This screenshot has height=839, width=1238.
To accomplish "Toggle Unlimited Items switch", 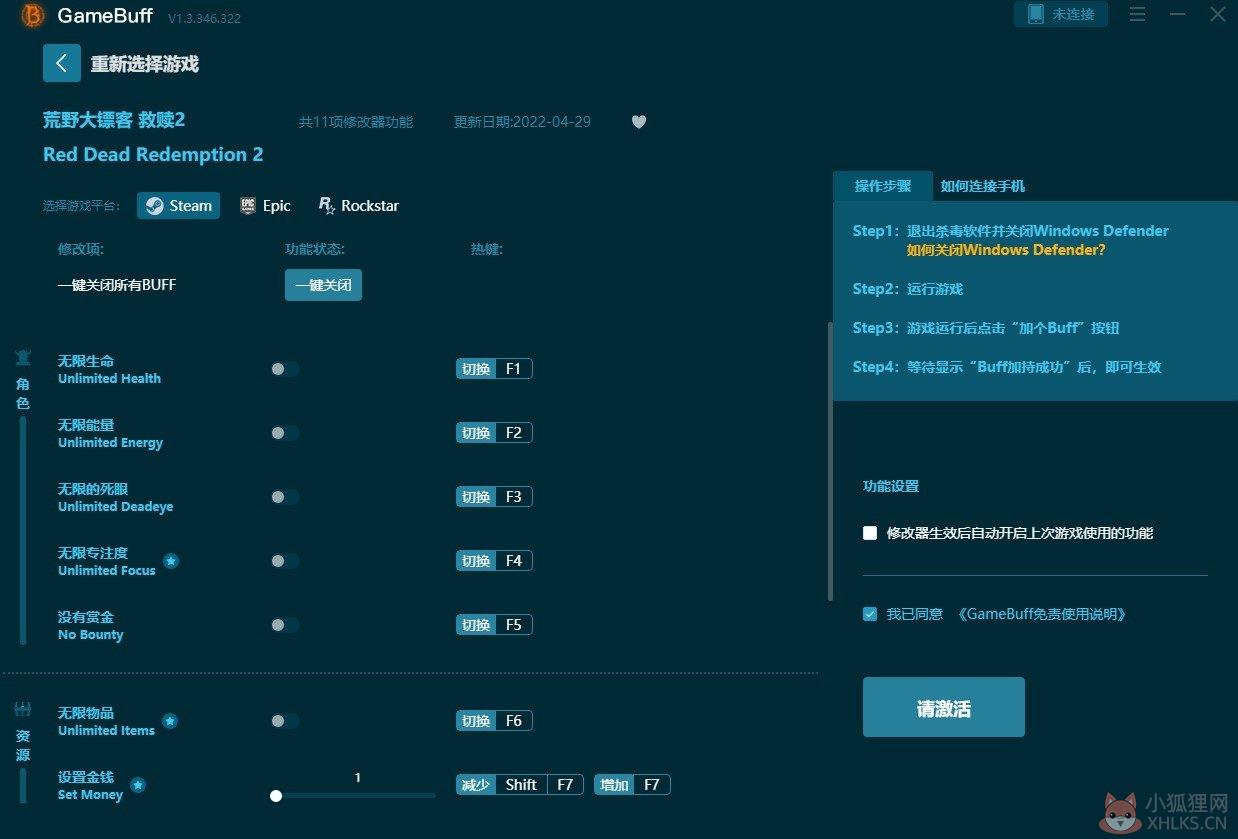I will 284,721.
